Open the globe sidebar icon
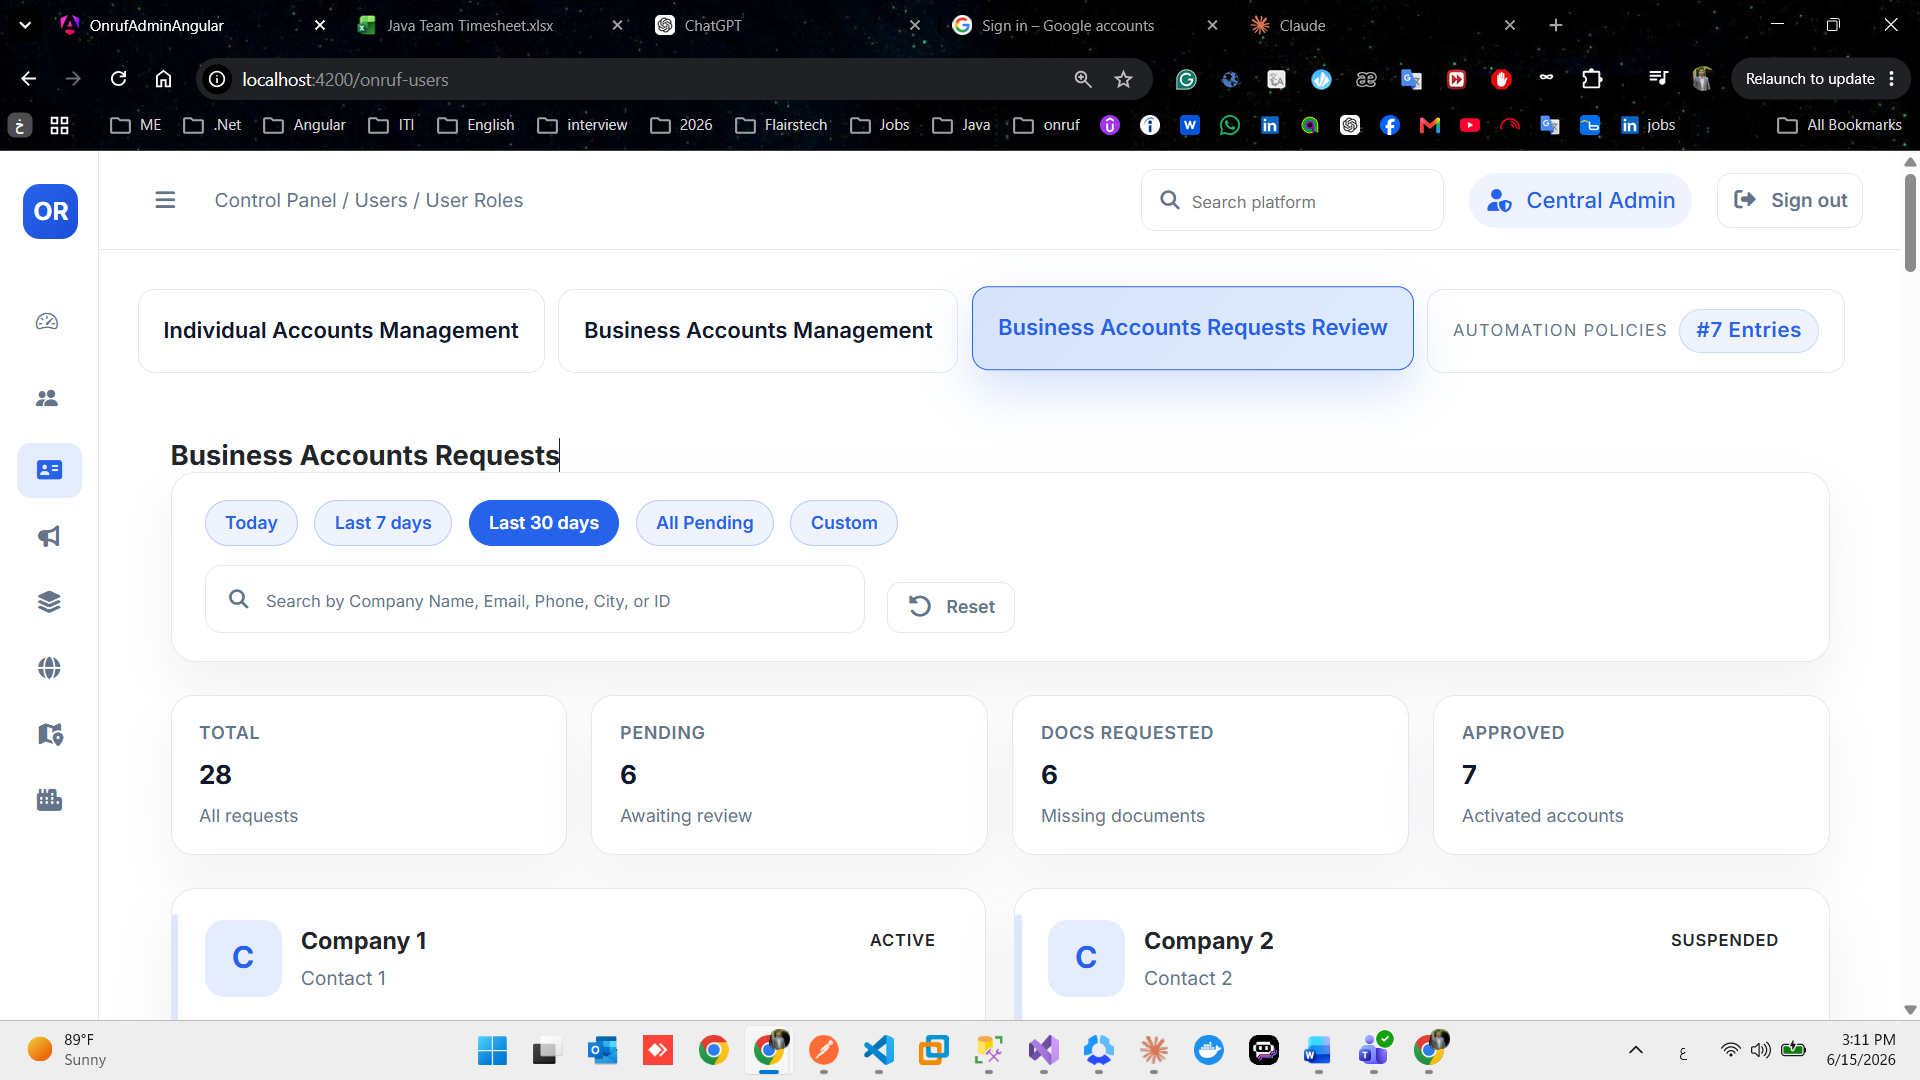The width and height of the screenshot is (1920, 1080). click(x=49, y=668)
